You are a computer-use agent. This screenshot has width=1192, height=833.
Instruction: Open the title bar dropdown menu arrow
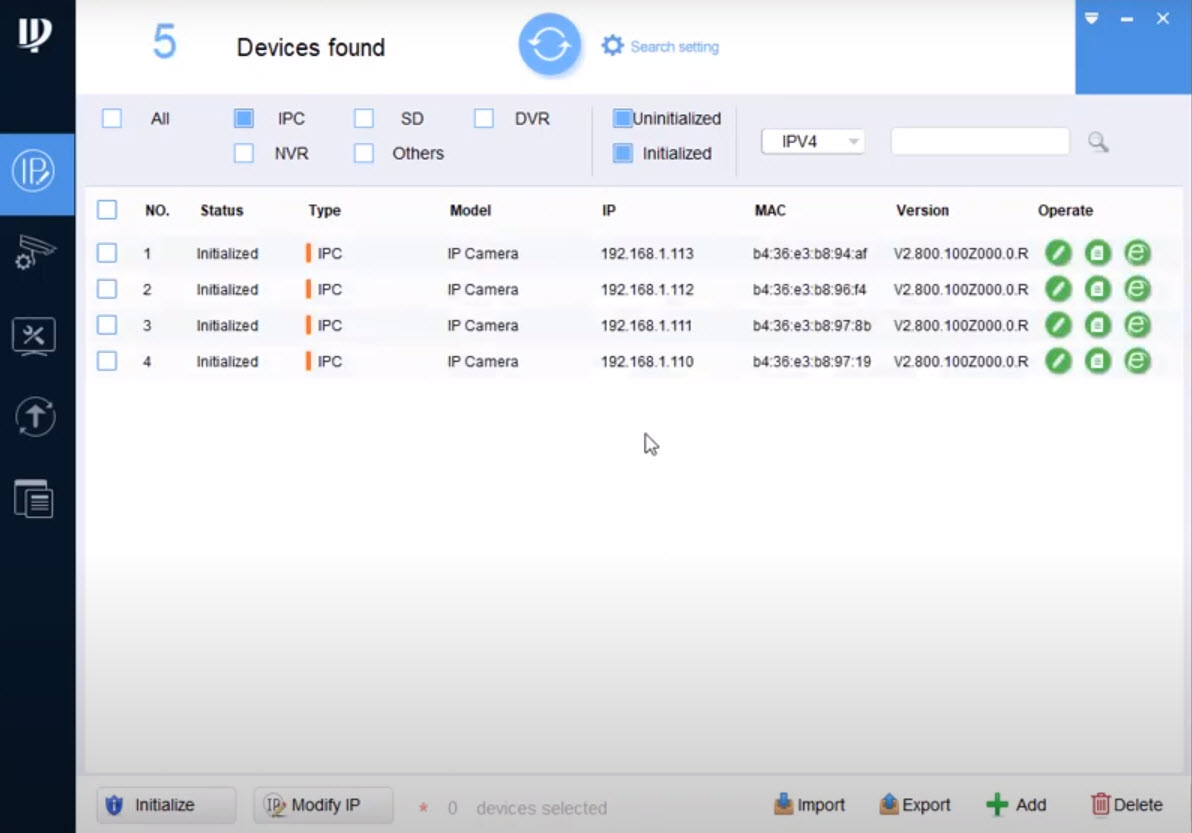point(1091,19)
